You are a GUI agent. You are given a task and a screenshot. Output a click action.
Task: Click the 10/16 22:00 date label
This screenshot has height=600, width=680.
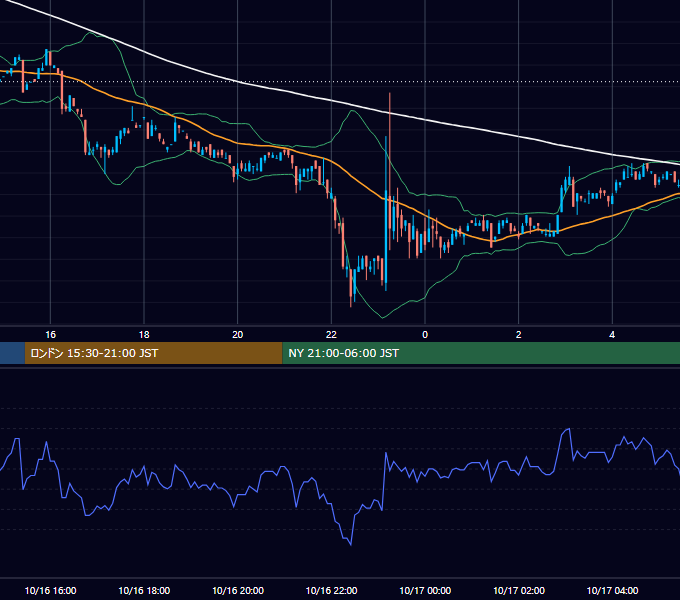click(x=331, y=590)
